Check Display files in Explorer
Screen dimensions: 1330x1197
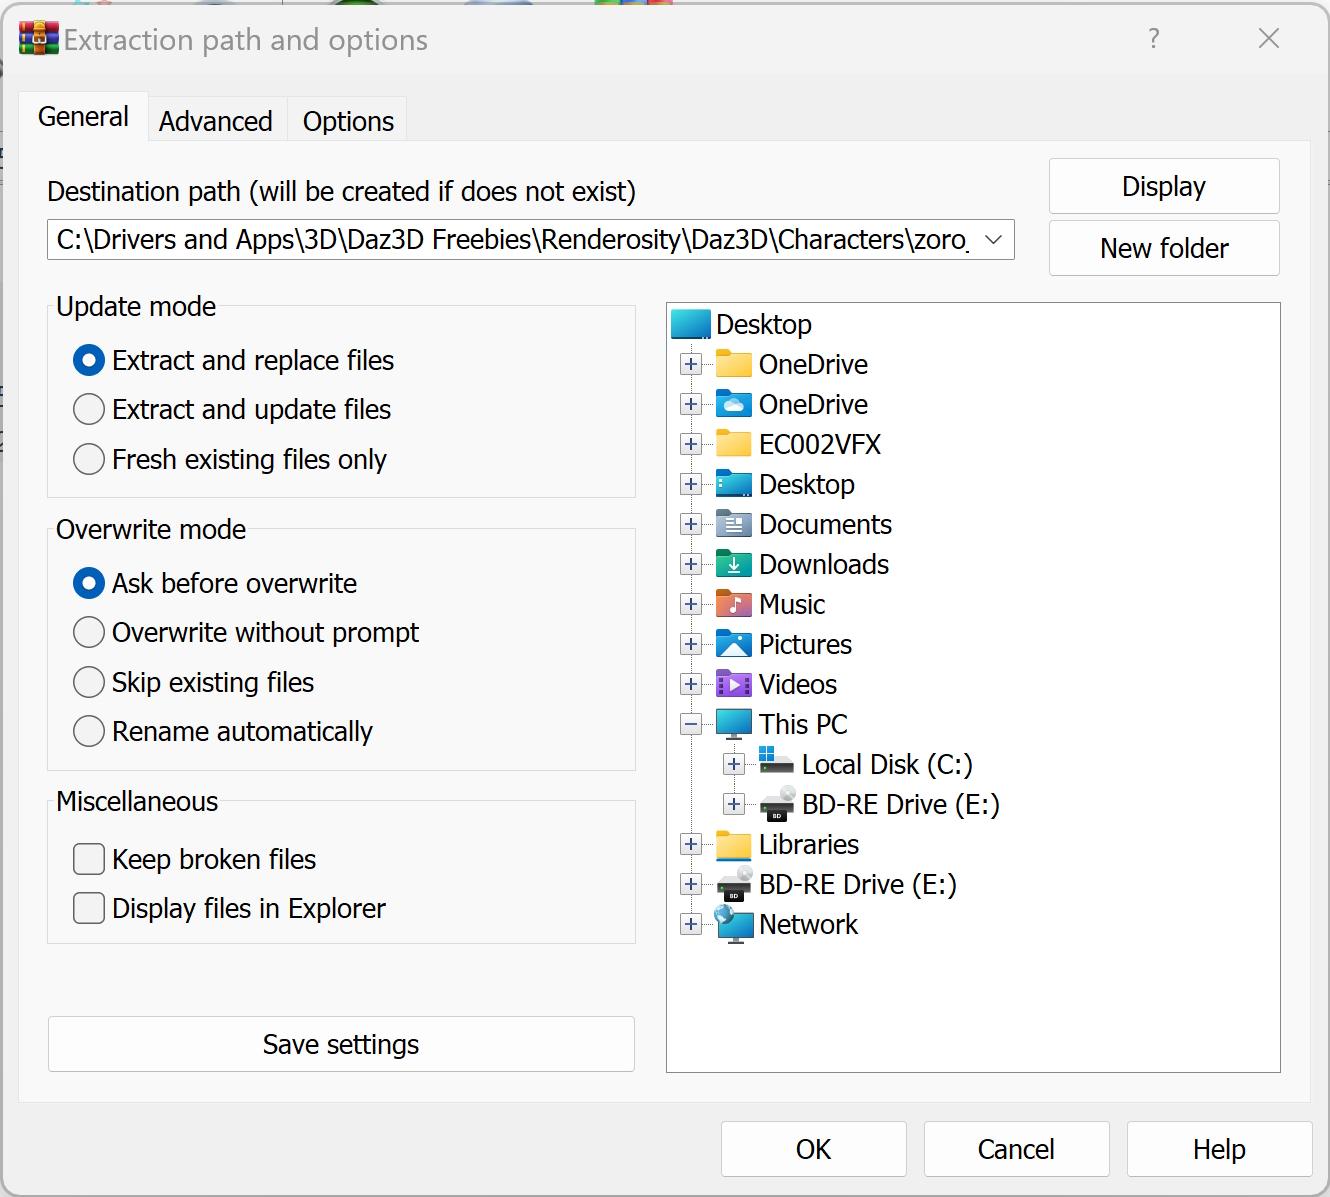(88, 907)
